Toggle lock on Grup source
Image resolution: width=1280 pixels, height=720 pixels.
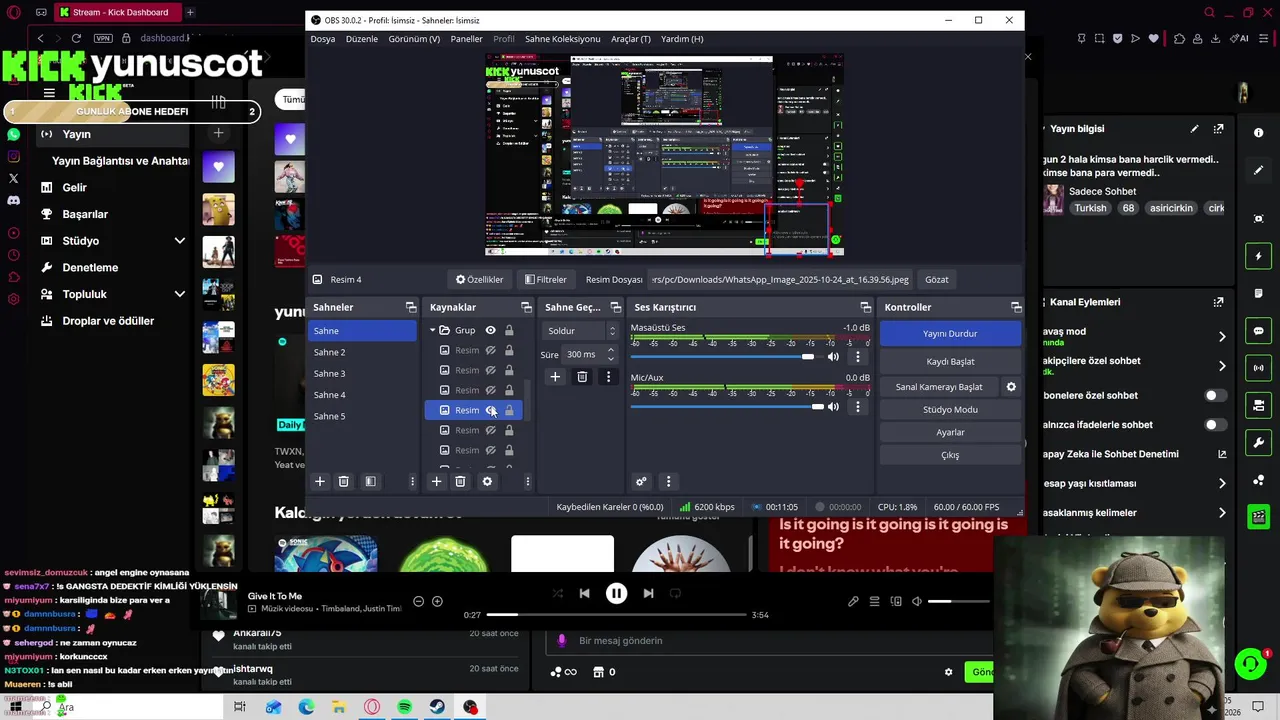[x=509, y=330]
